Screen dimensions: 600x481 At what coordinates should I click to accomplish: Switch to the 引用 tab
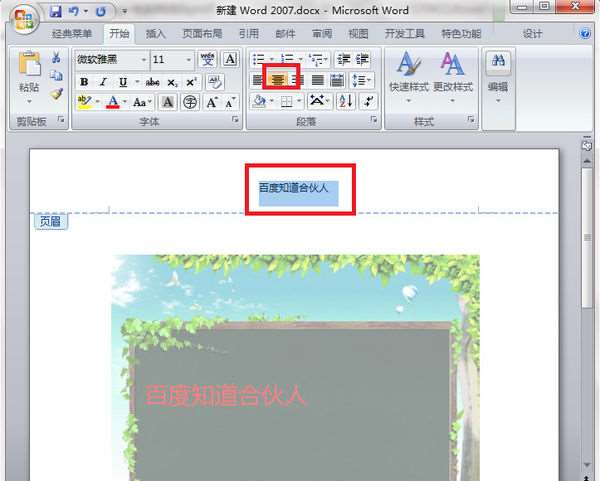pos(249,34)
